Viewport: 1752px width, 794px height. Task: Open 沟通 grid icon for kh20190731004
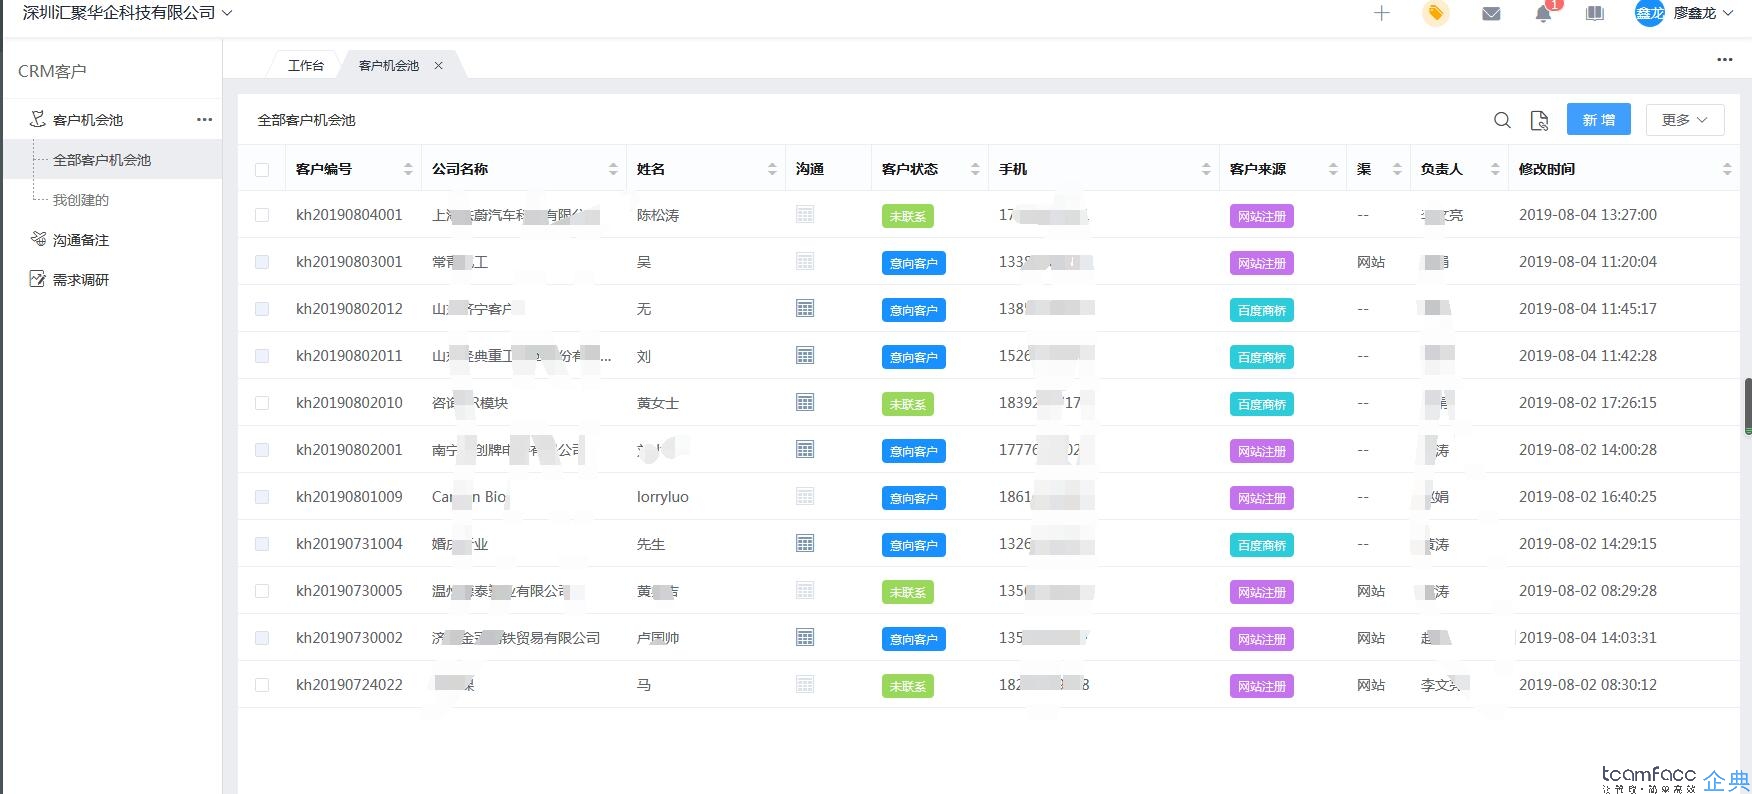click(x=805, y=543)
